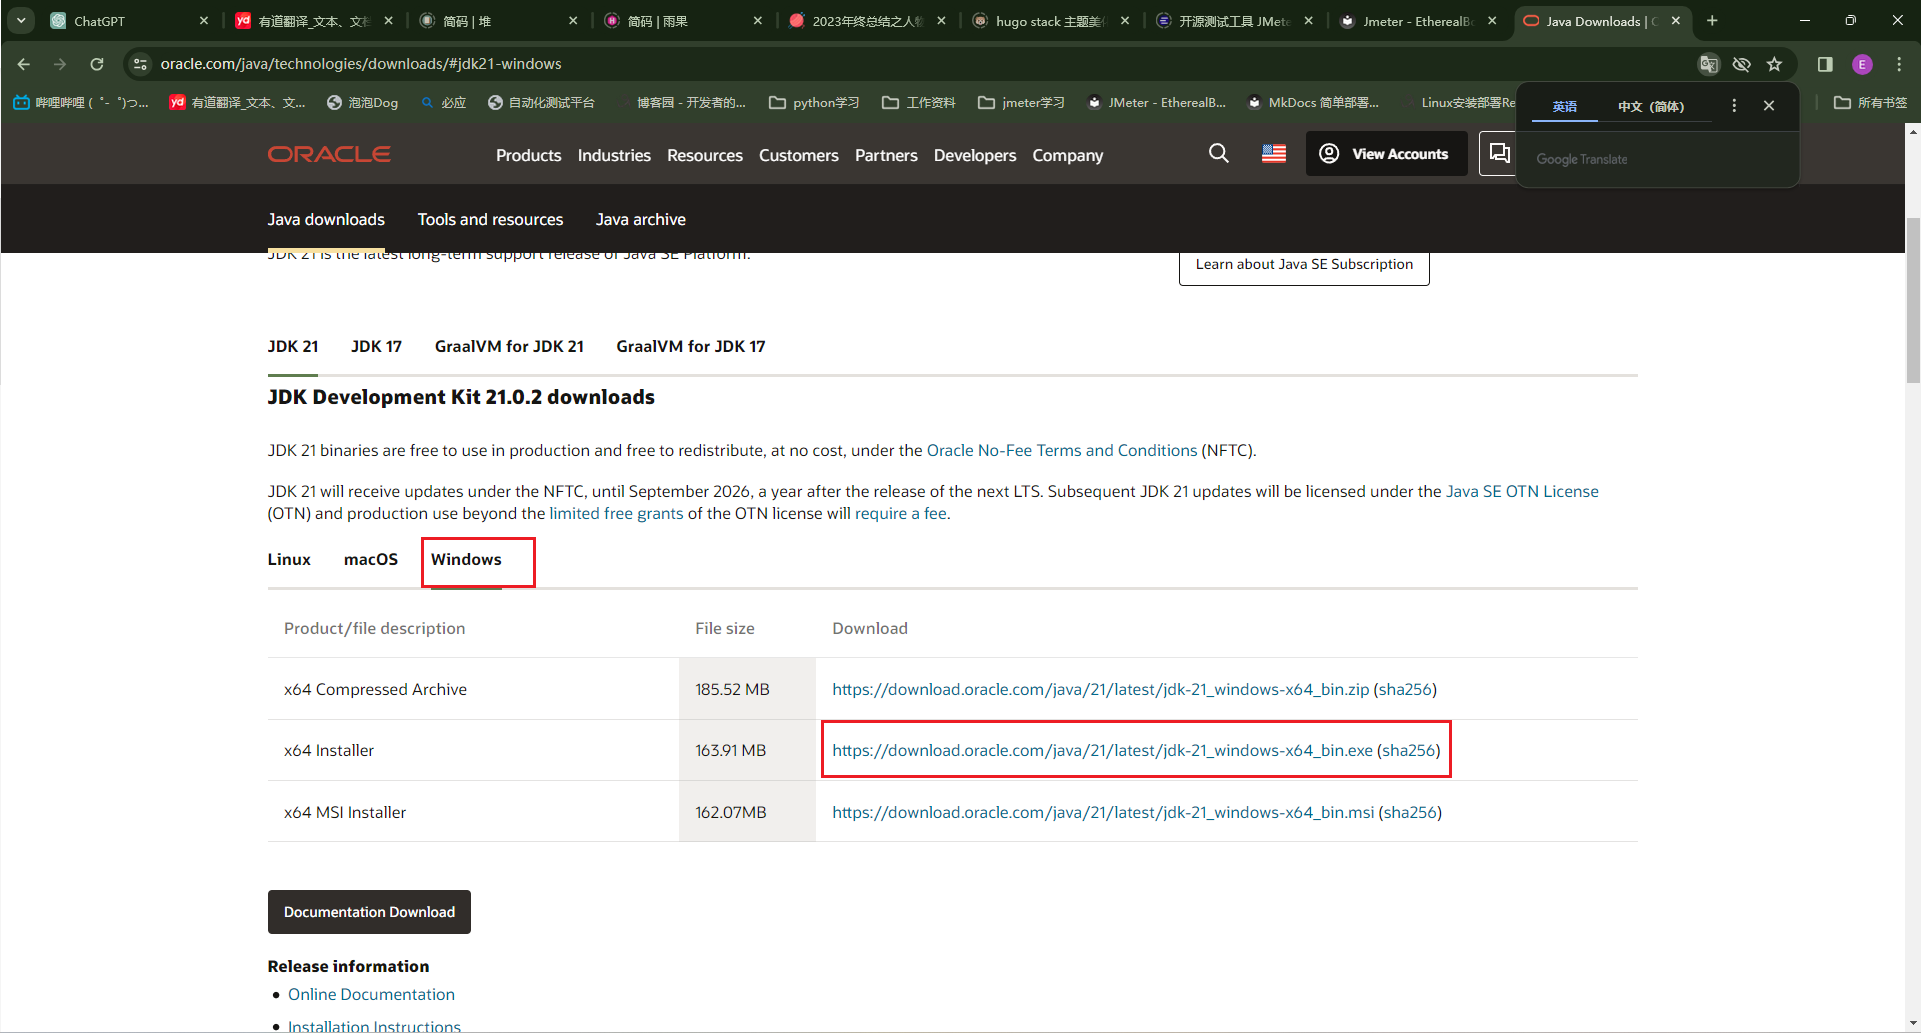
Task: Open the Developers menu
Action: (x=975, y=155)
